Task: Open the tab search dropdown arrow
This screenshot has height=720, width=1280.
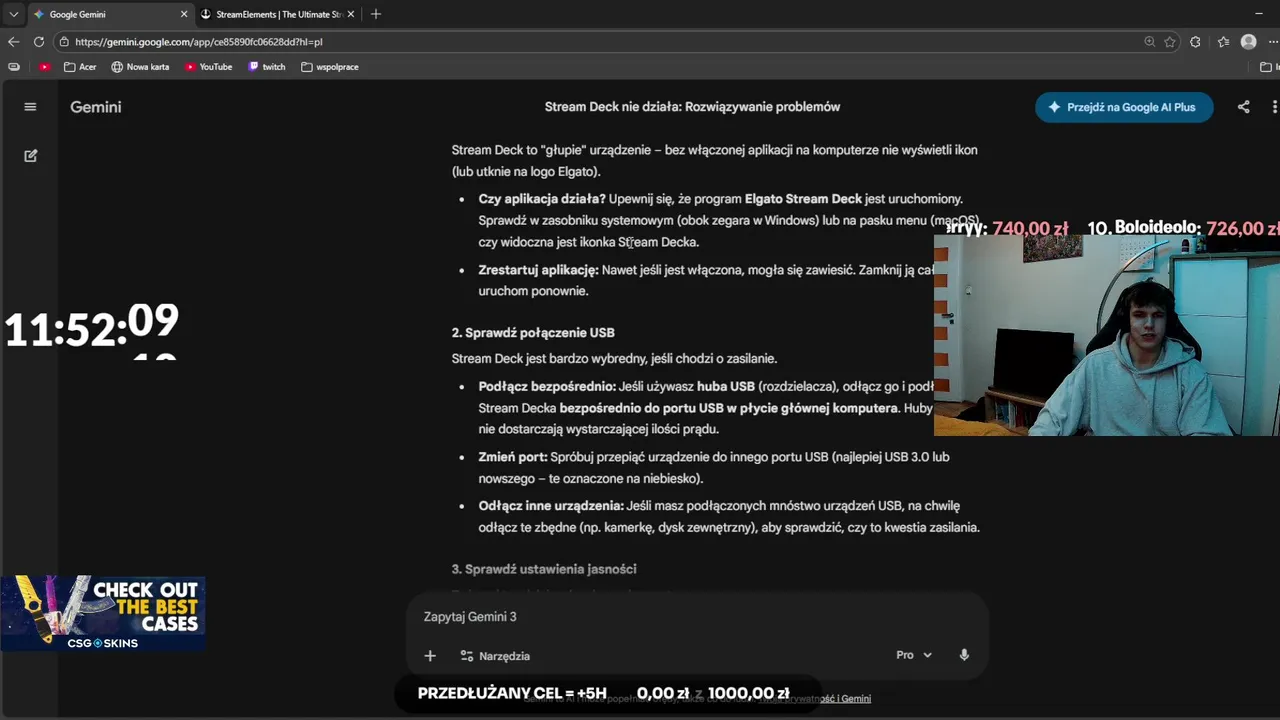Action: coord(13,14)
